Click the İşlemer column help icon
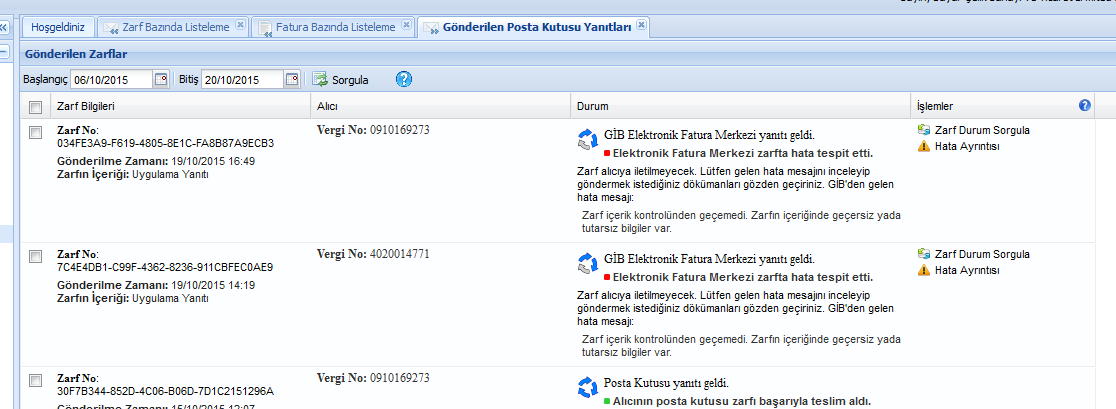 [x=1084, y=106]
